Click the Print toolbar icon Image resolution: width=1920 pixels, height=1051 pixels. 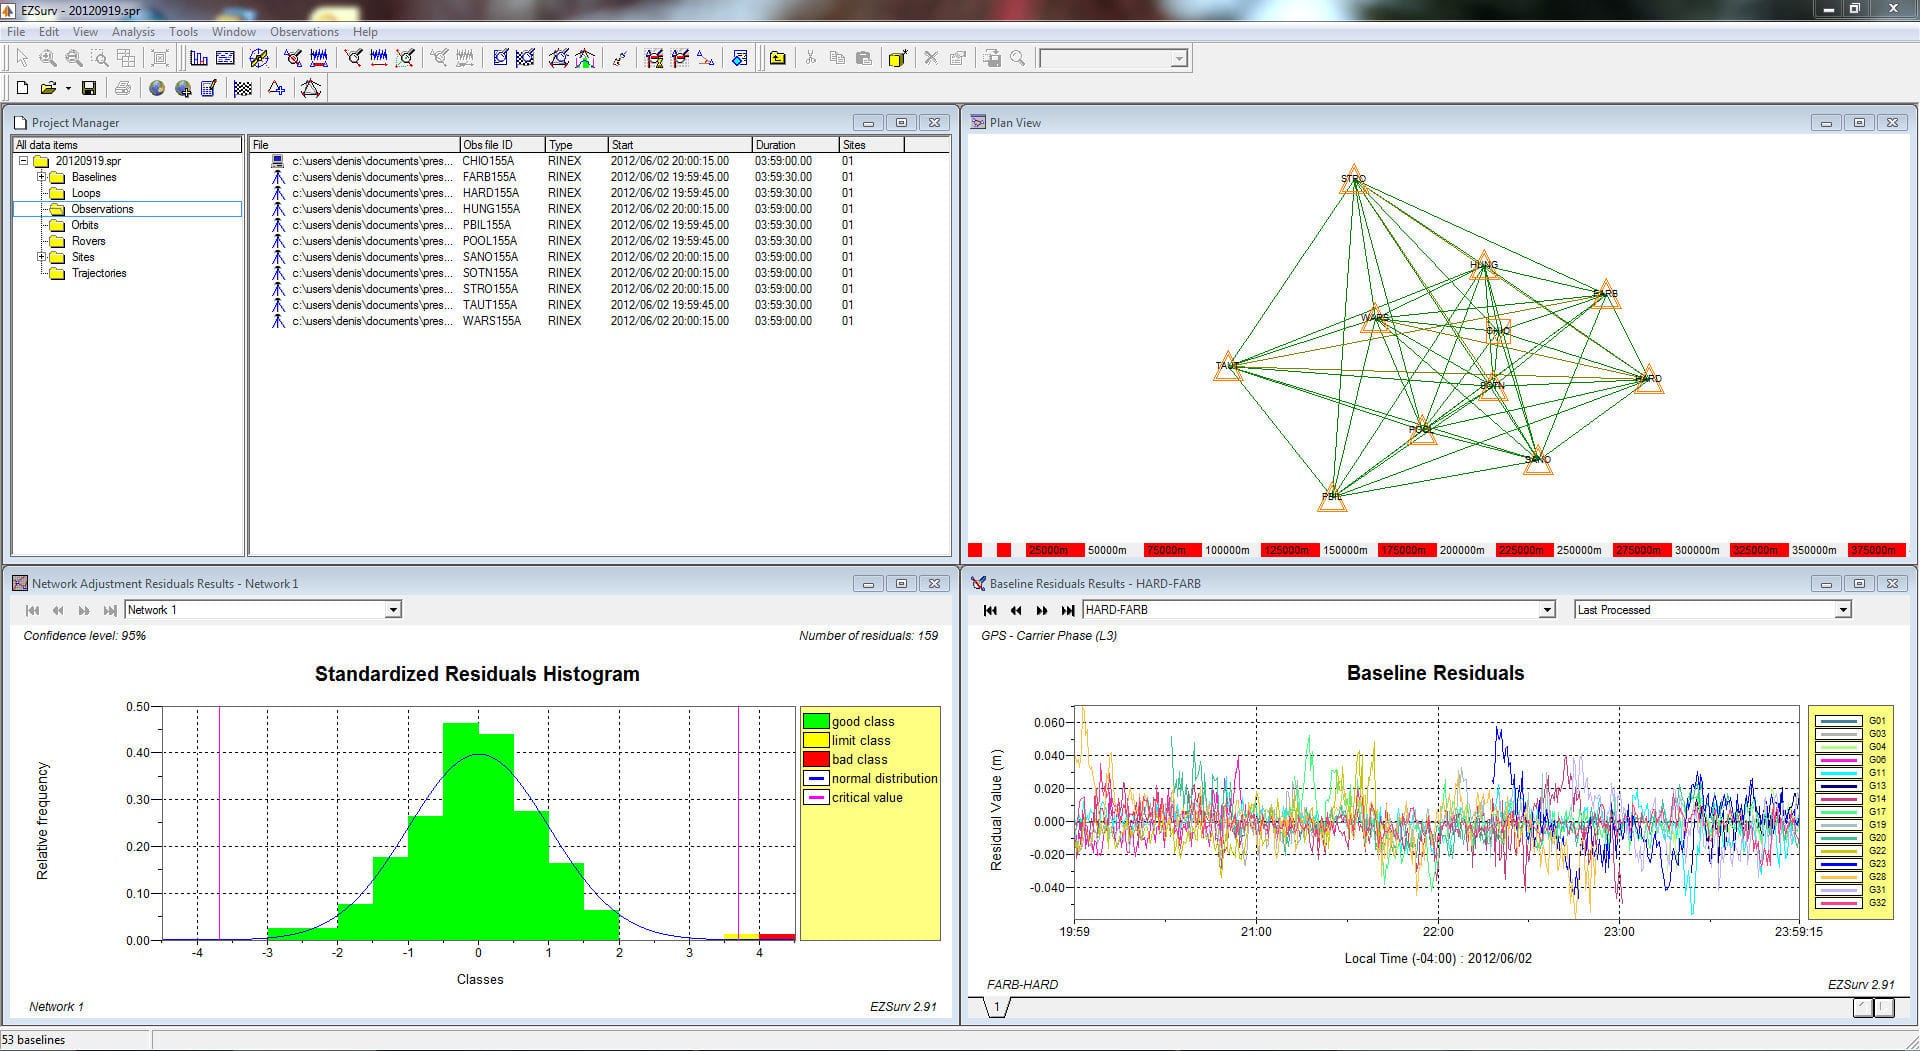[x=122, y=88]
